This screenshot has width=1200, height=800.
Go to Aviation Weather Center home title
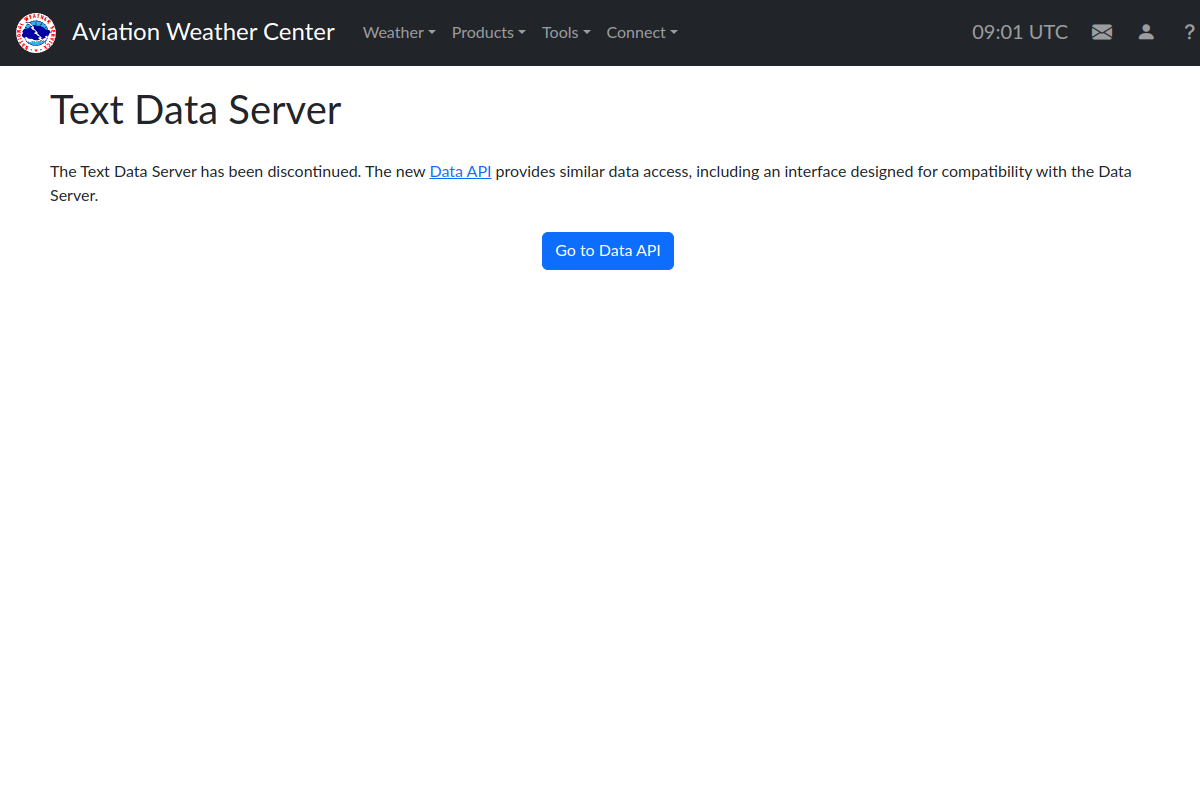tap(203, 32)
